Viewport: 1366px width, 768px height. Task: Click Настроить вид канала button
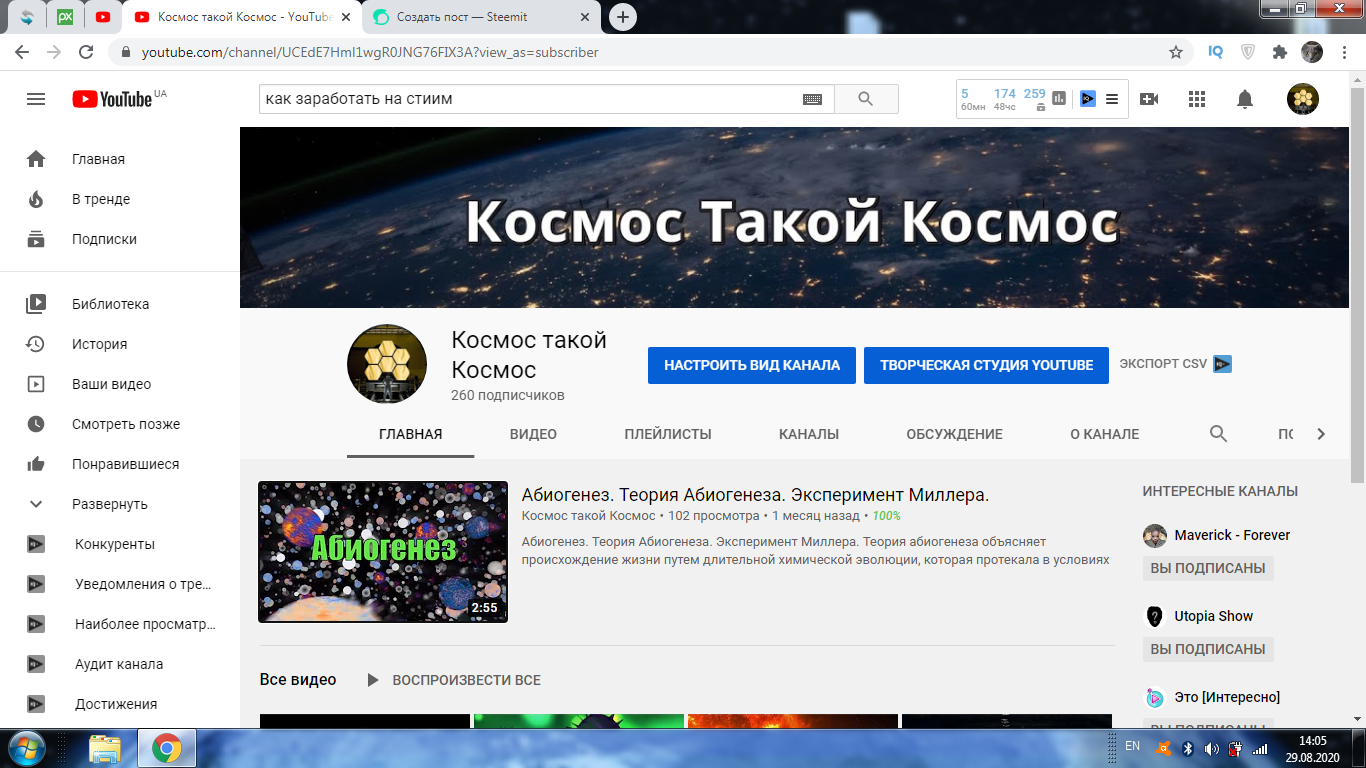click(752, 365)
